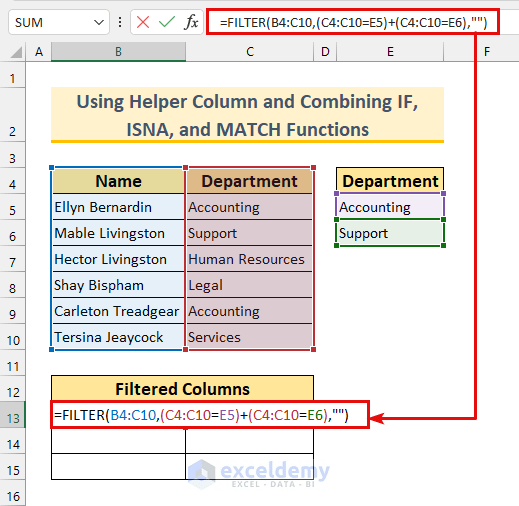Click the formula bar FILTER formula text

coord(353,23)
